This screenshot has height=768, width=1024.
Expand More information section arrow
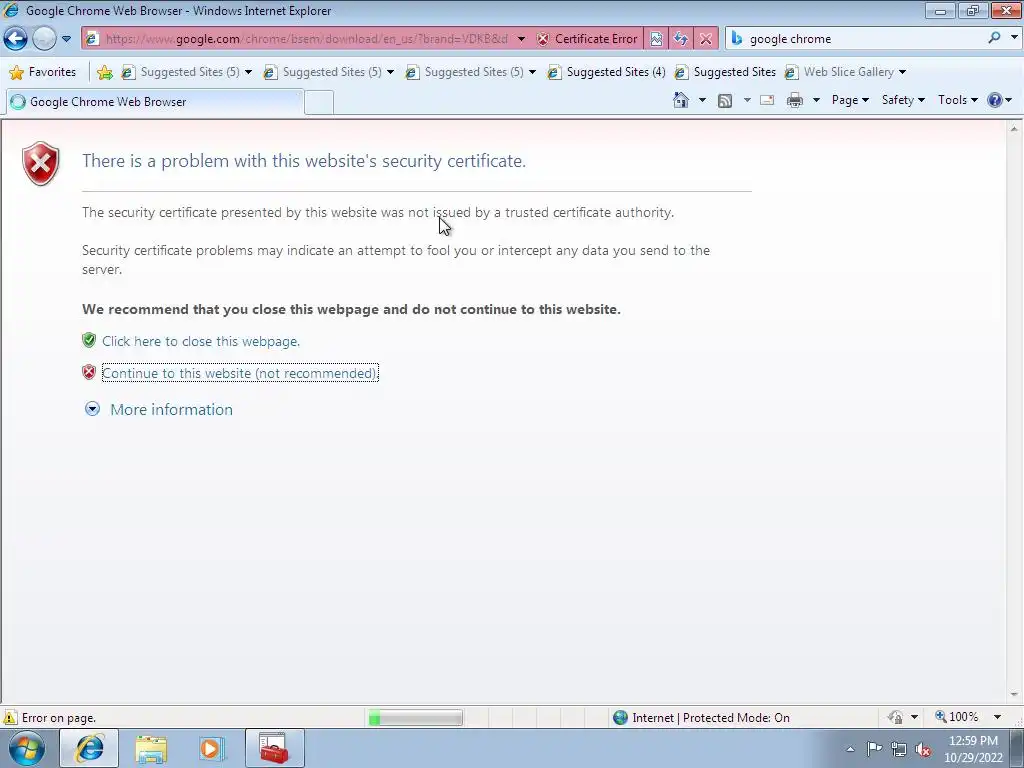click(92, 409)
